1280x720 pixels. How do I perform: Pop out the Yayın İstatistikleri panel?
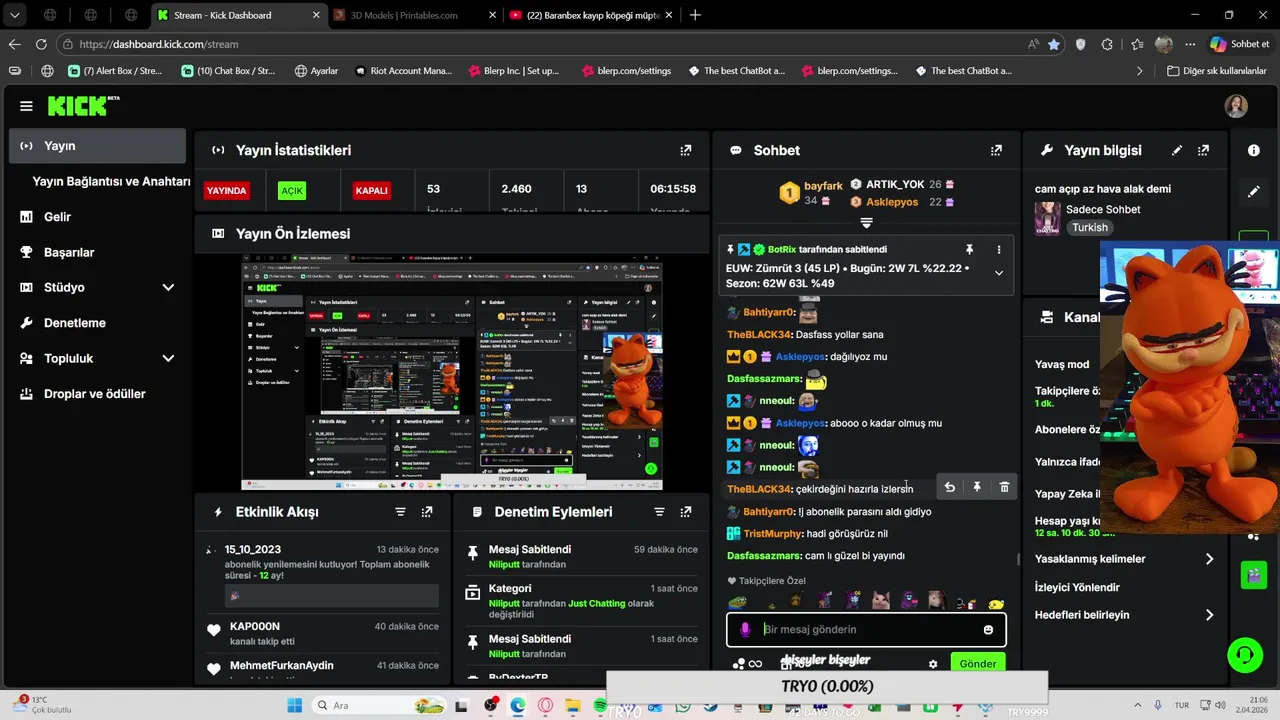pos(685,150)
